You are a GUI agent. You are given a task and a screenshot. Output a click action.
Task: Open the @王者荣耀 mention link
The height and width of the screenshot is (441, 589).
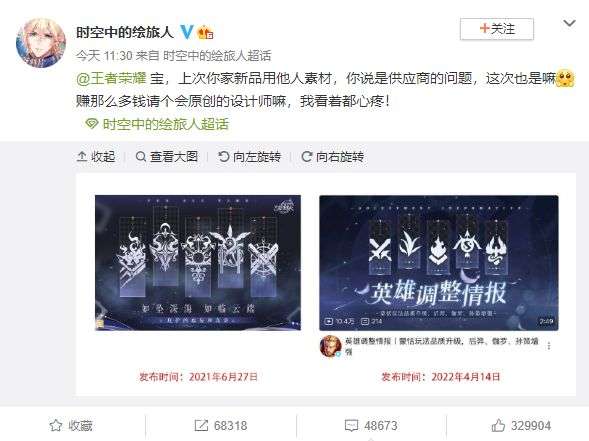click(111, 79)
